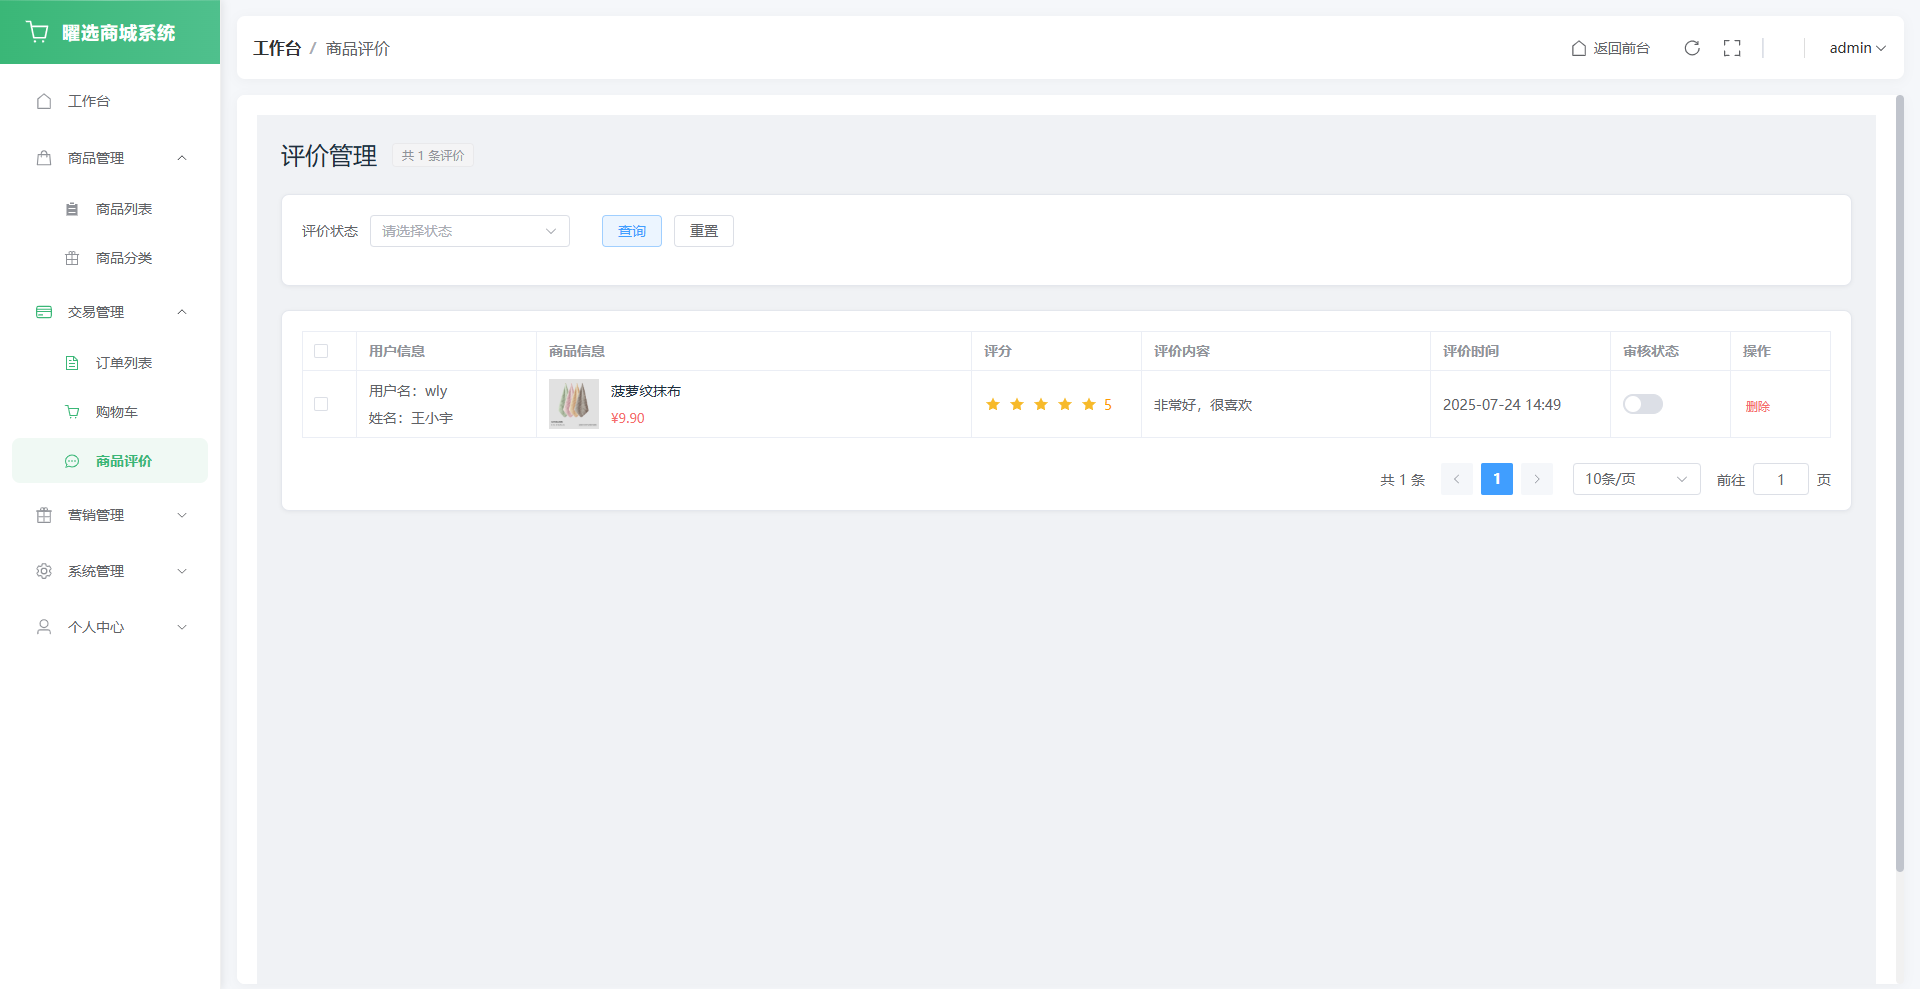
Task: Open 购物车 from the sidebar
Action: (116, 412)
